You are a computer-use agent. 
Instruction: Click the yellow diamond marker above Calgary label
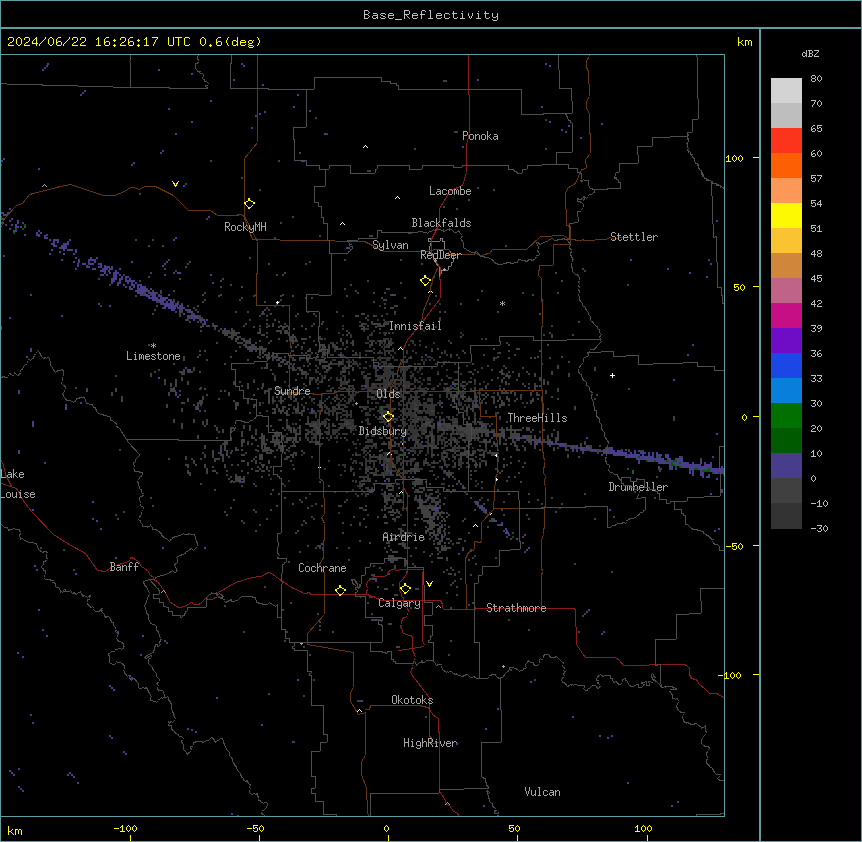pos(405,589)
